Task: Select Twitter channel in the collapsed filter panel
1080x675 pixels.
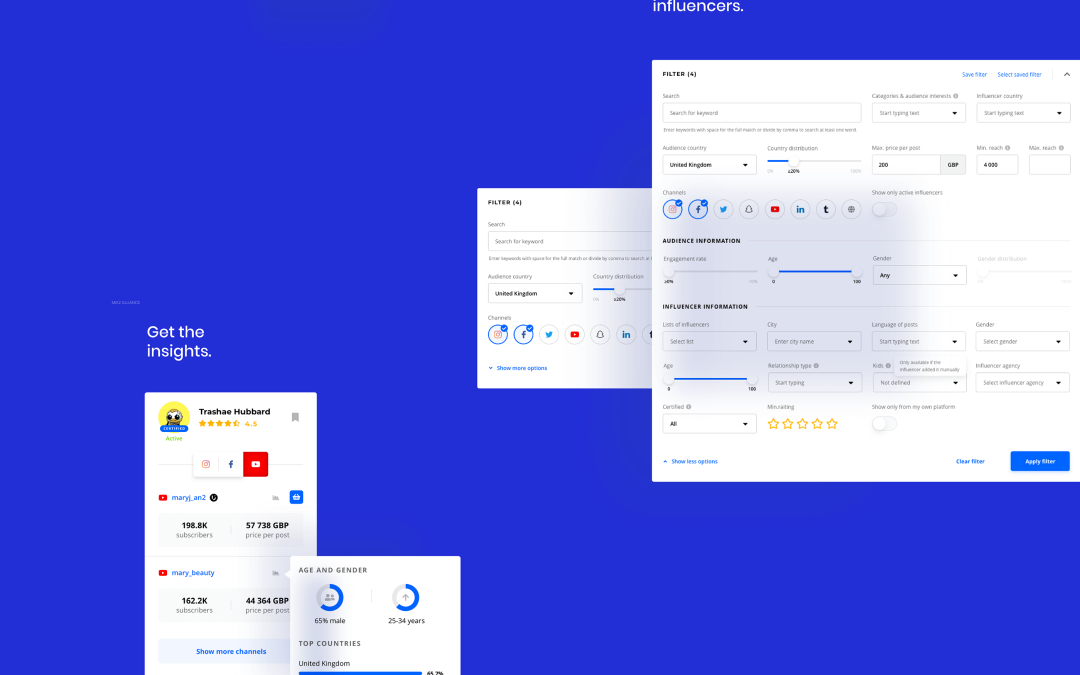Action: pyautogui.click(x=549, y=335)
